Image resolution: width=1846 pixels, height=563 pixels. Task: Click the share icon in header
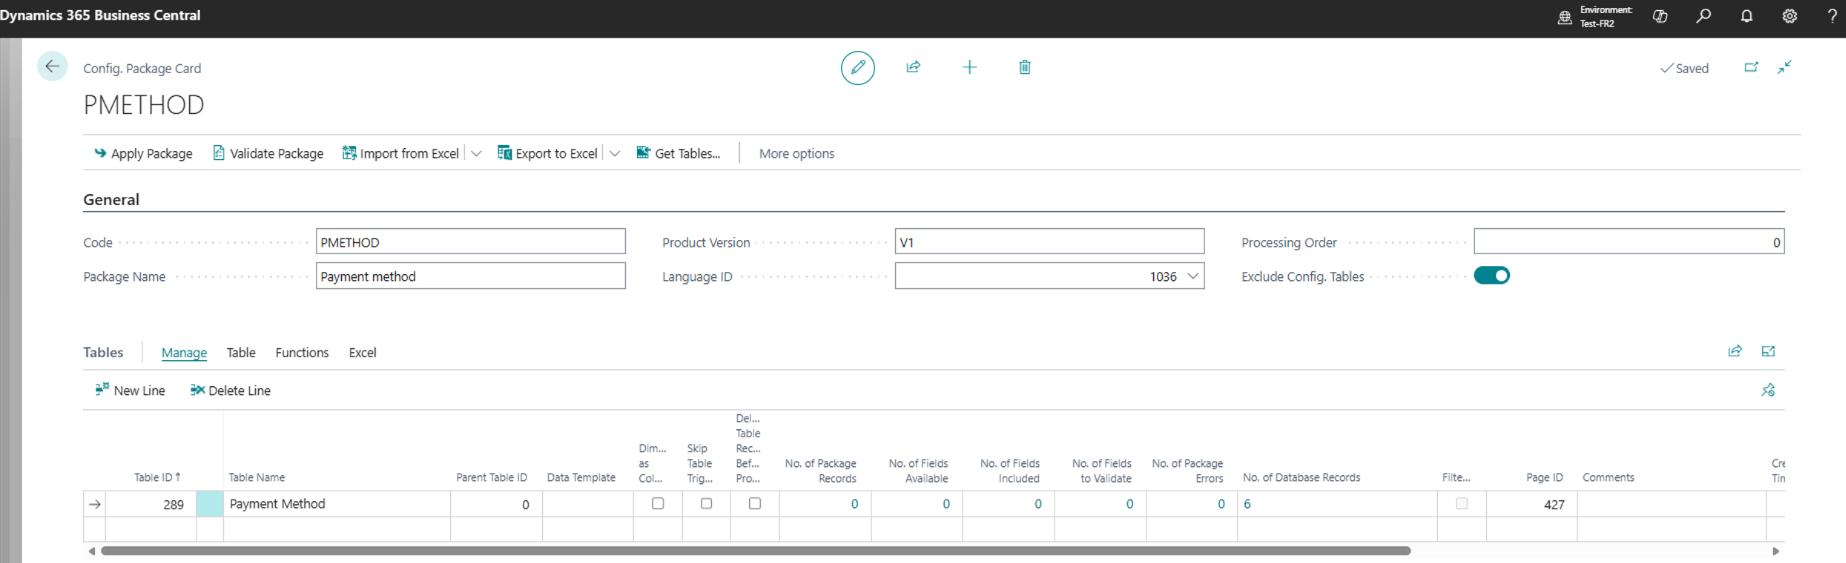tap(913, 67)
